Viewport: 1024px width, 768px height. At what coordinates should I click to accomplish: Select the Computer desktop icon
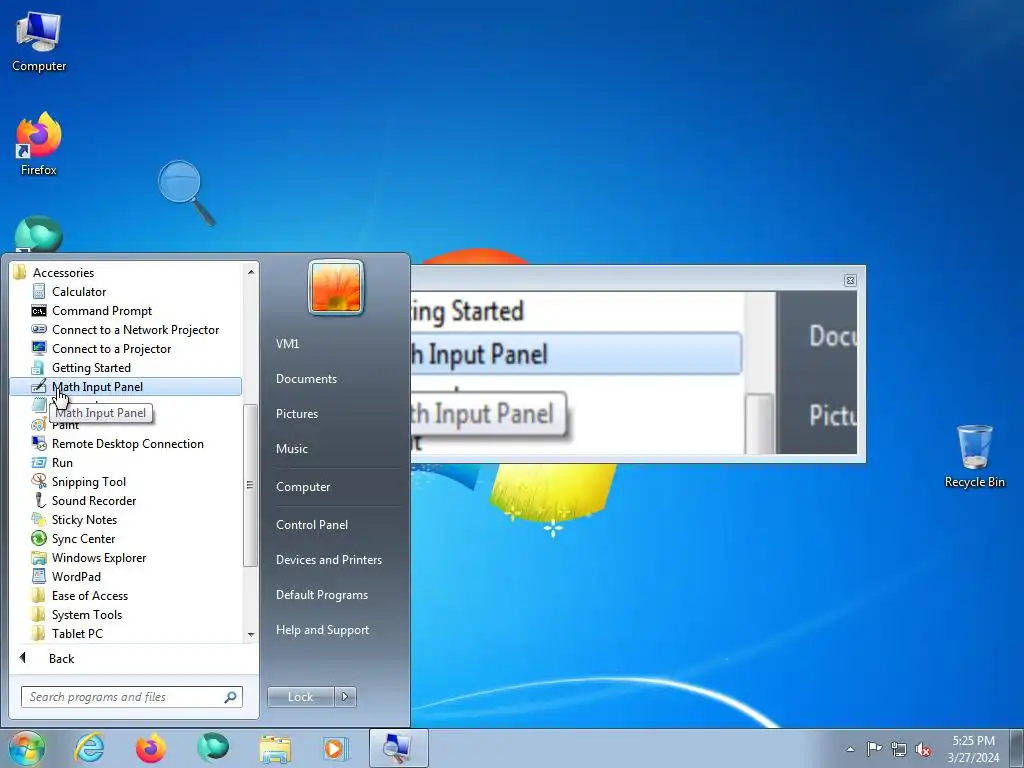39,42
